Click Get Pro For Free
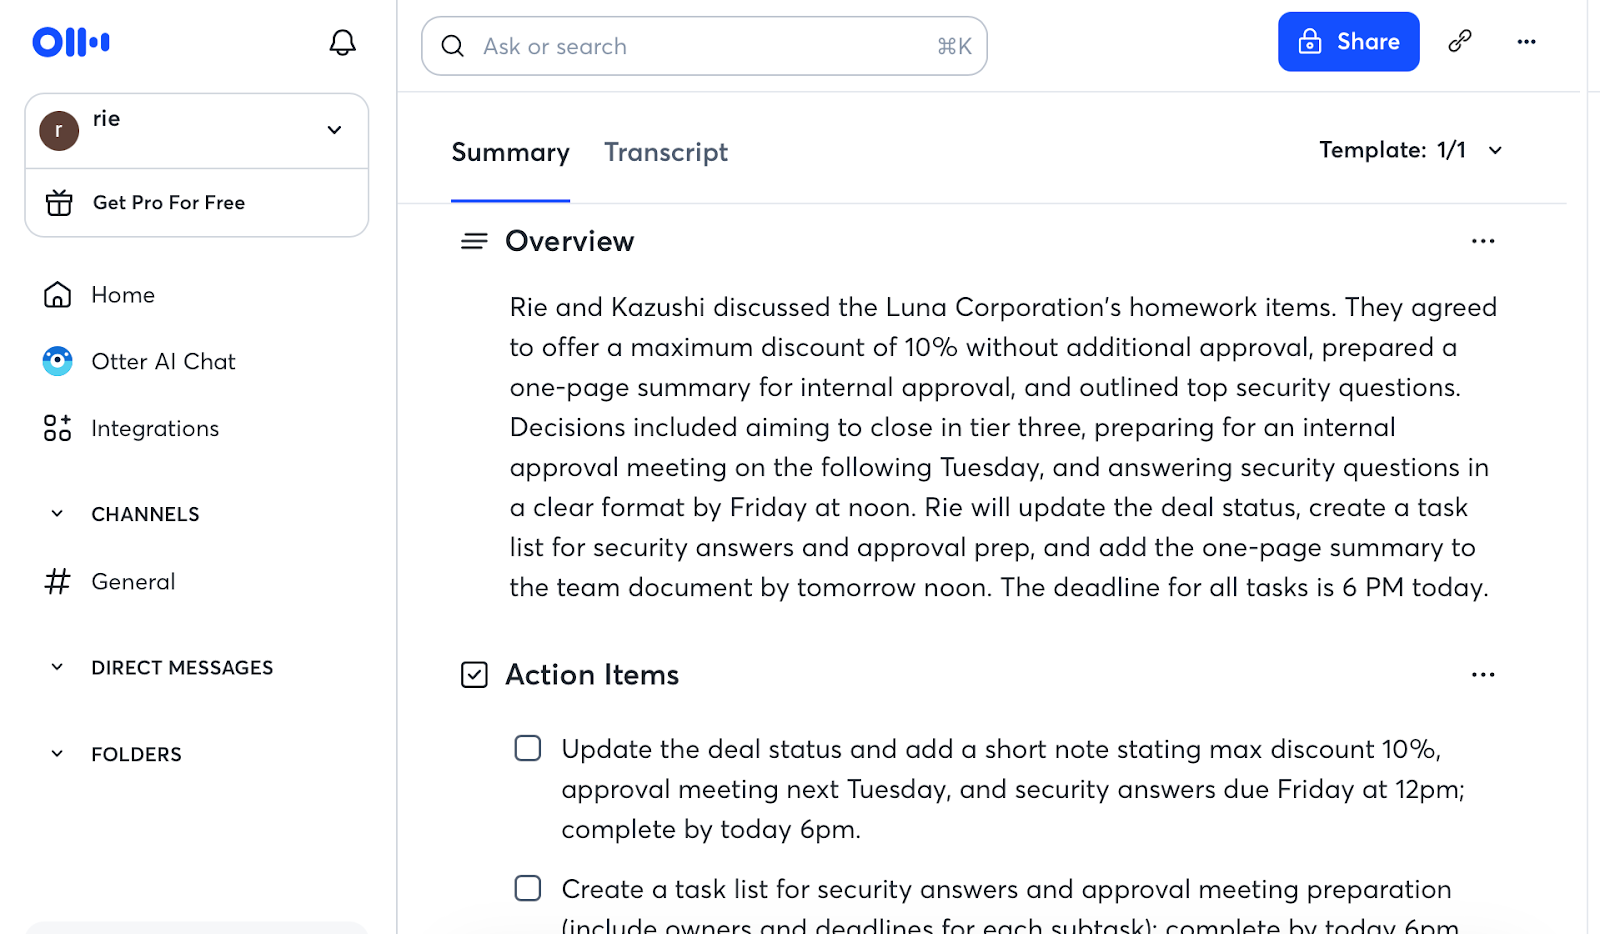Viewport: 1600px width, 934px height. pos(168,203)
